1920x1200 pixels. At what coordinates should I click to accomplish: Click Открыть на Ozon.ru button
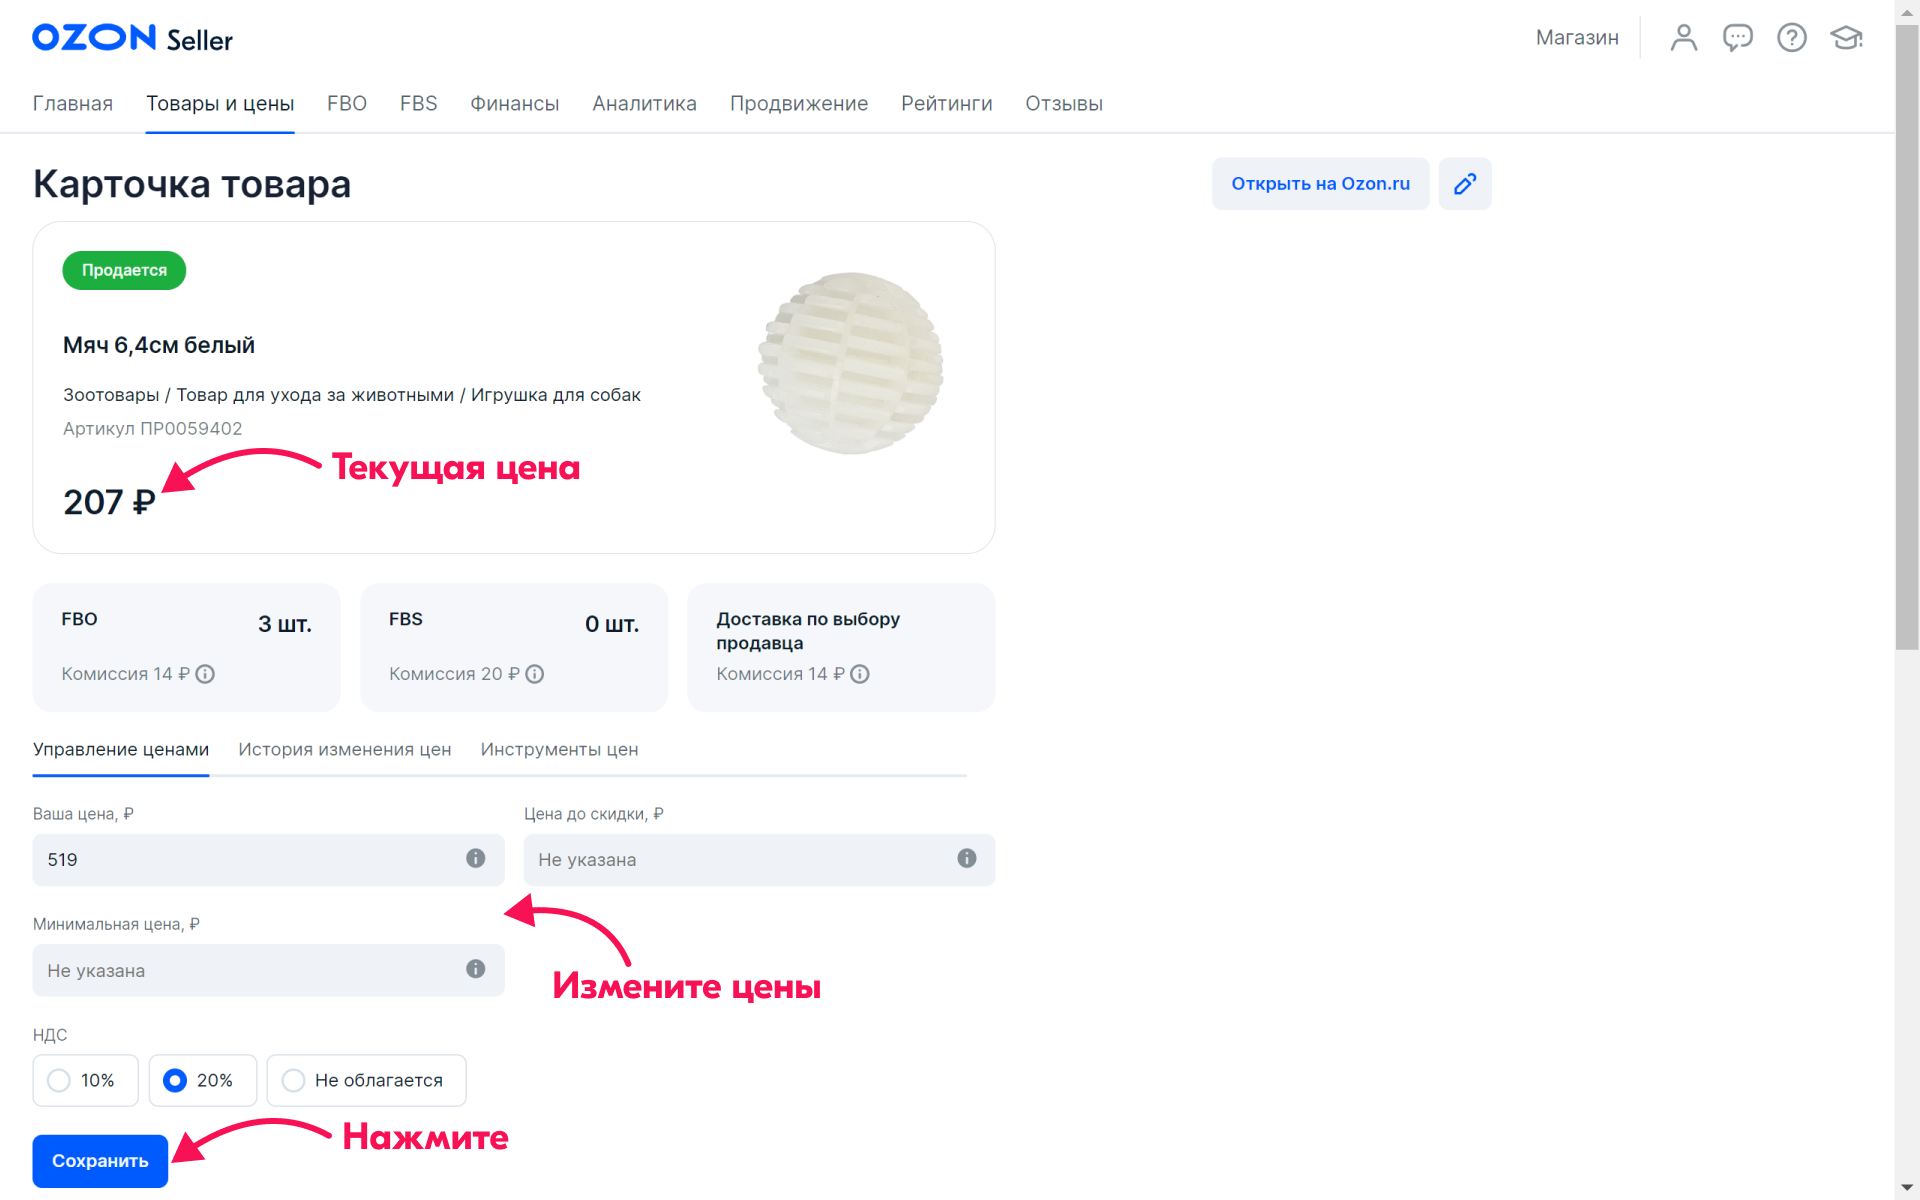[1320, 184]
